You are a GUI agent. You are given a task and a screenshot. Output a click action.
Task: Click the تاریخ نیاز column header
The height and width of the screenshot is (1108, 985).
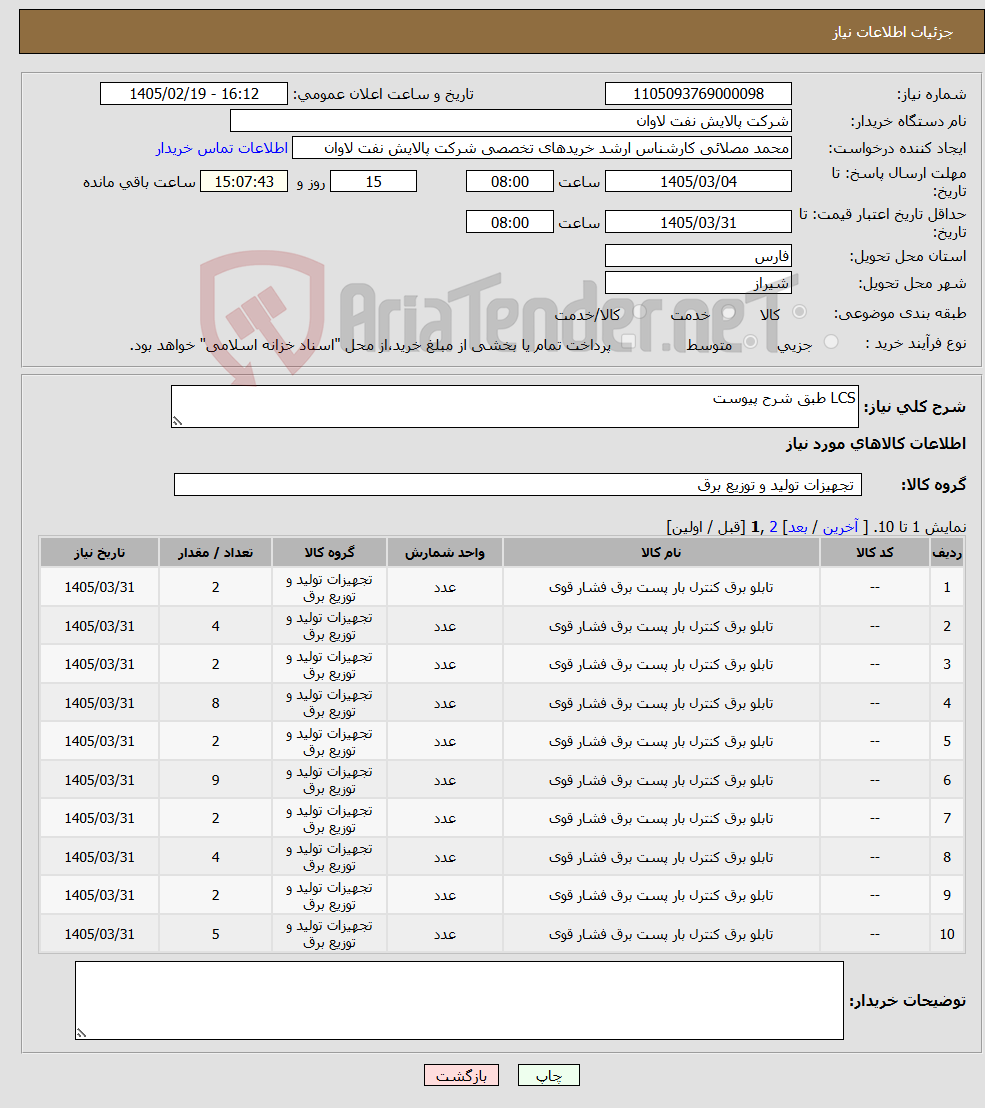[99, 553]
